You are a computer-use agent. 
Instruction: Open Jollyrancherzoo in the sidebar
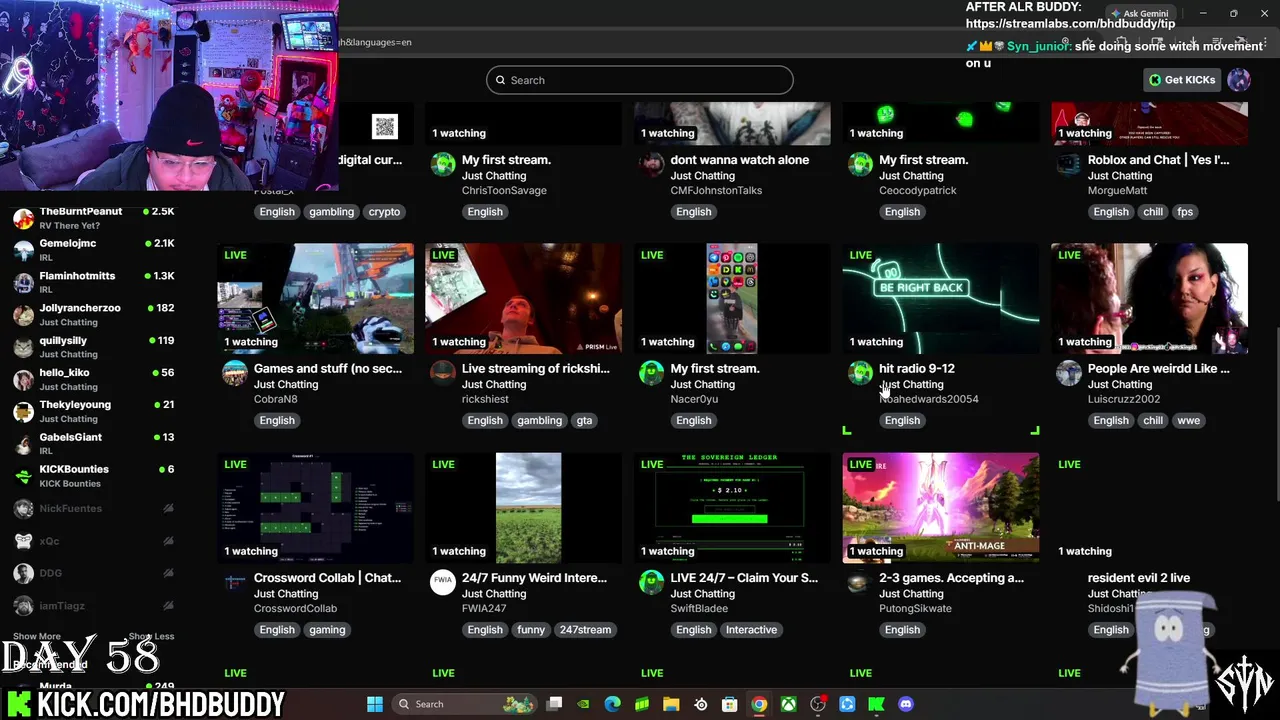point(94,314)
